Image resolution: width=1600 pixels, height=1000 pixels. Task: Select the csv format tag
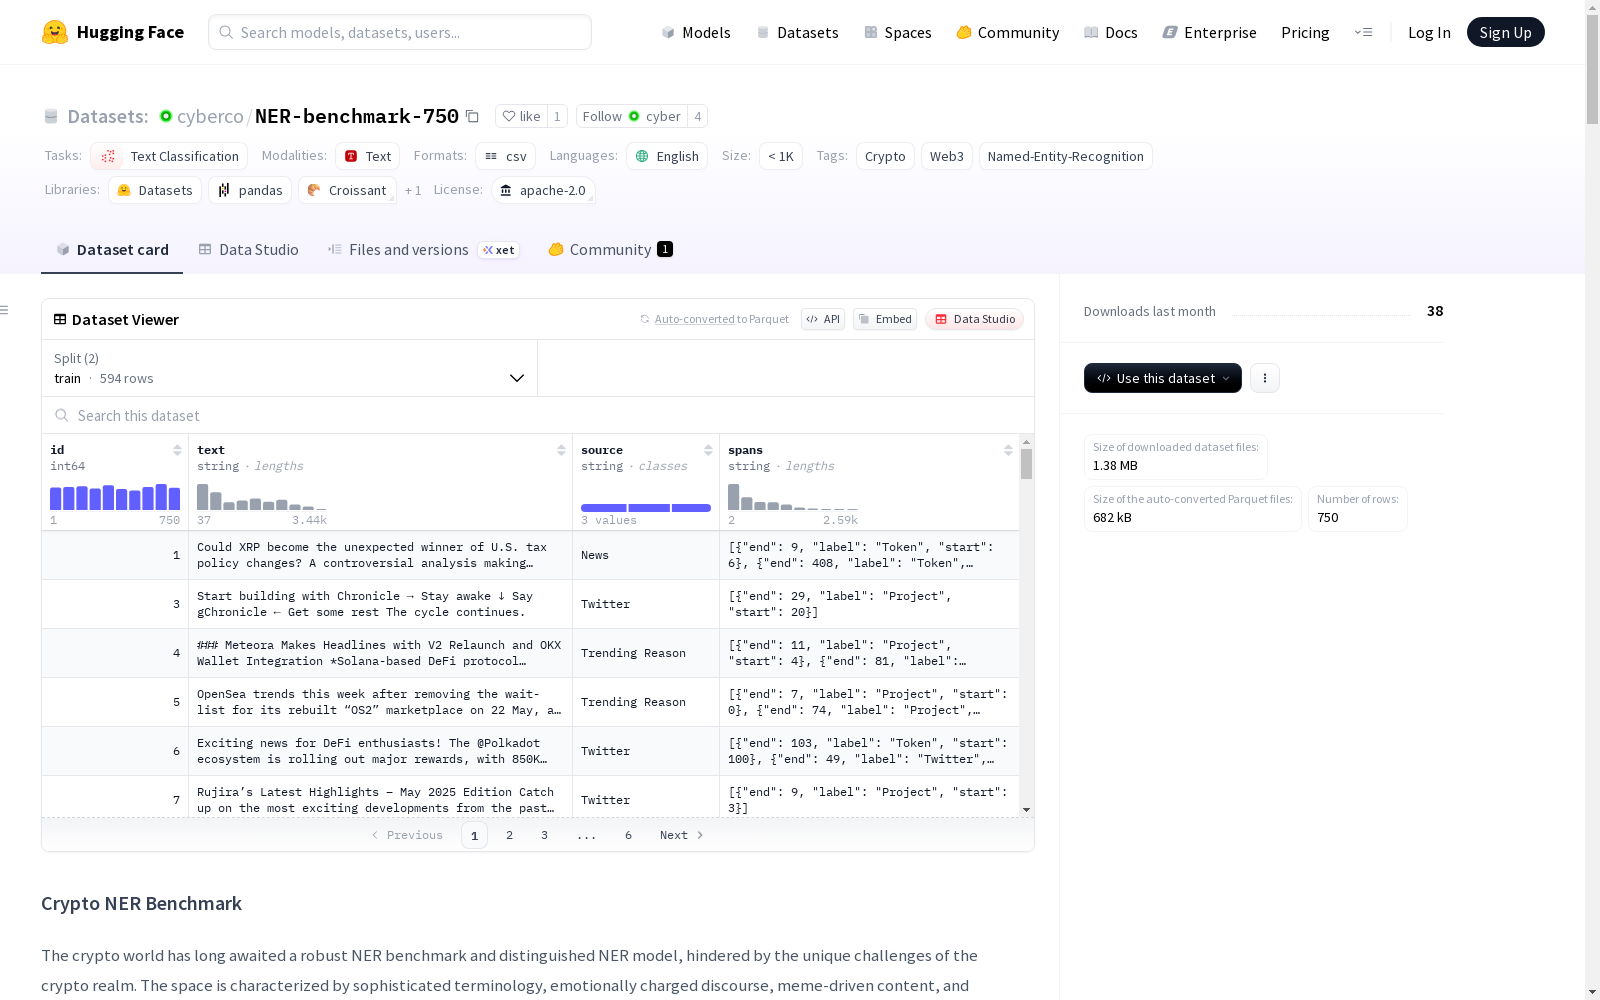tap(505, 156)
